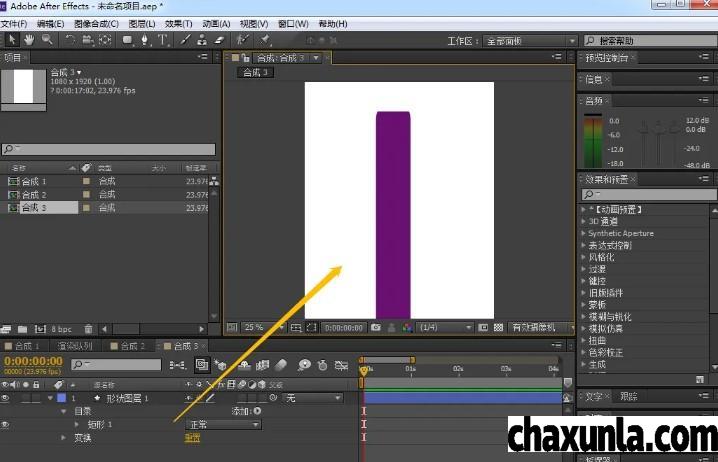
Task: Toggle transparency grid button in viewer
Action: [499, 328]
